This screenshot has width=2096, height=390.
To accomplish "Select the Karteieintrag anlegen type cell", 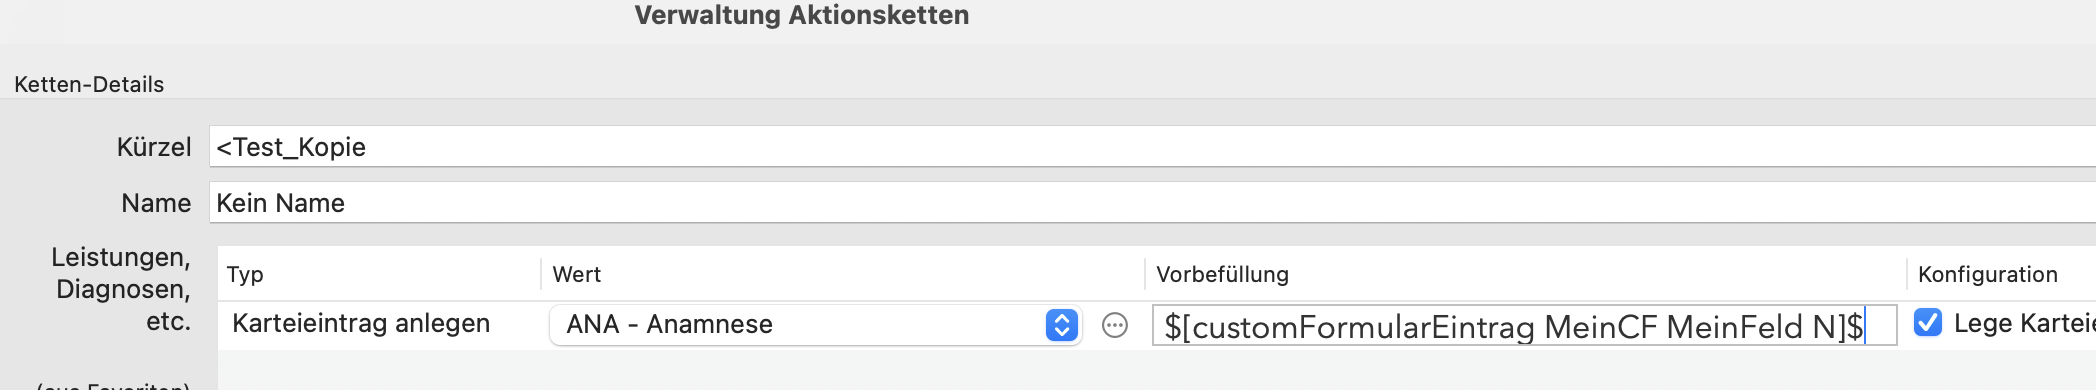I will click(361, 323).
